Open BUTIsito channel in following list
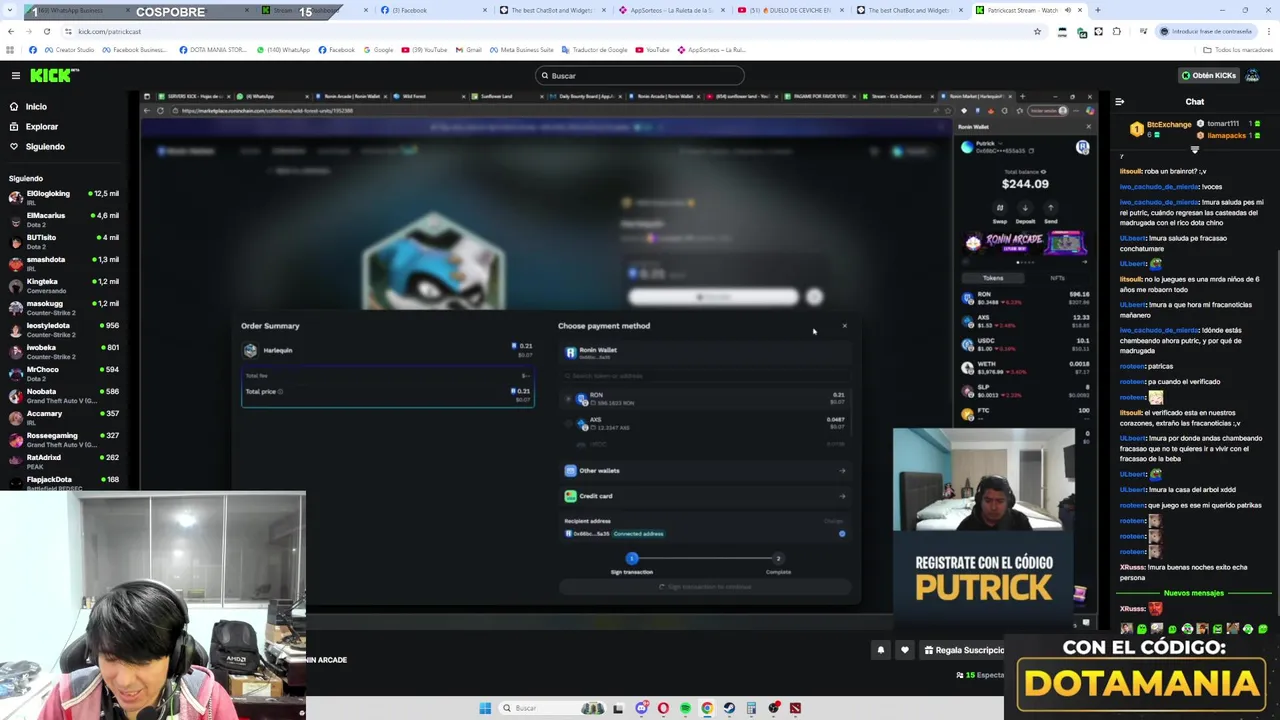 (64, 241)
